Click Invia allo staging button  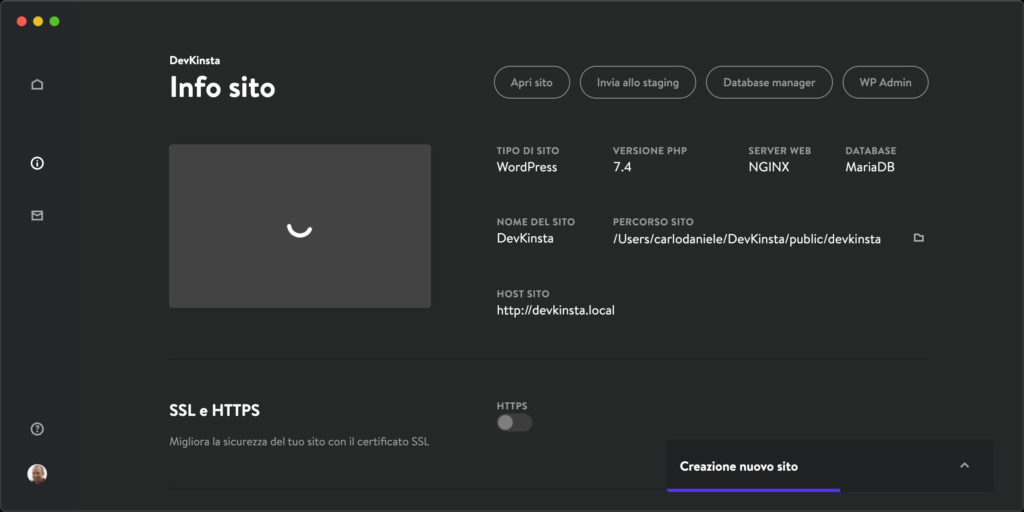(x=637, y=82)
